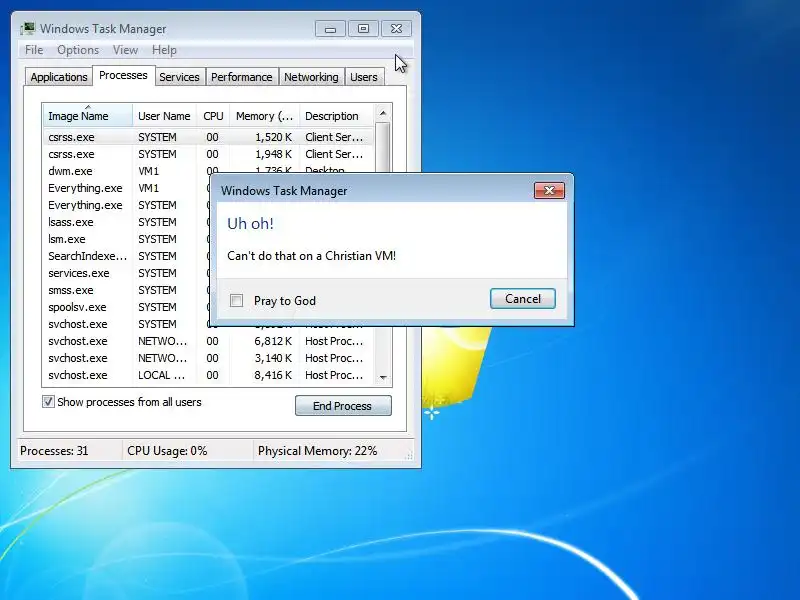This screenshot has width=800, height=600.
Task: Sort by Image Name column header
Action: 88,116
